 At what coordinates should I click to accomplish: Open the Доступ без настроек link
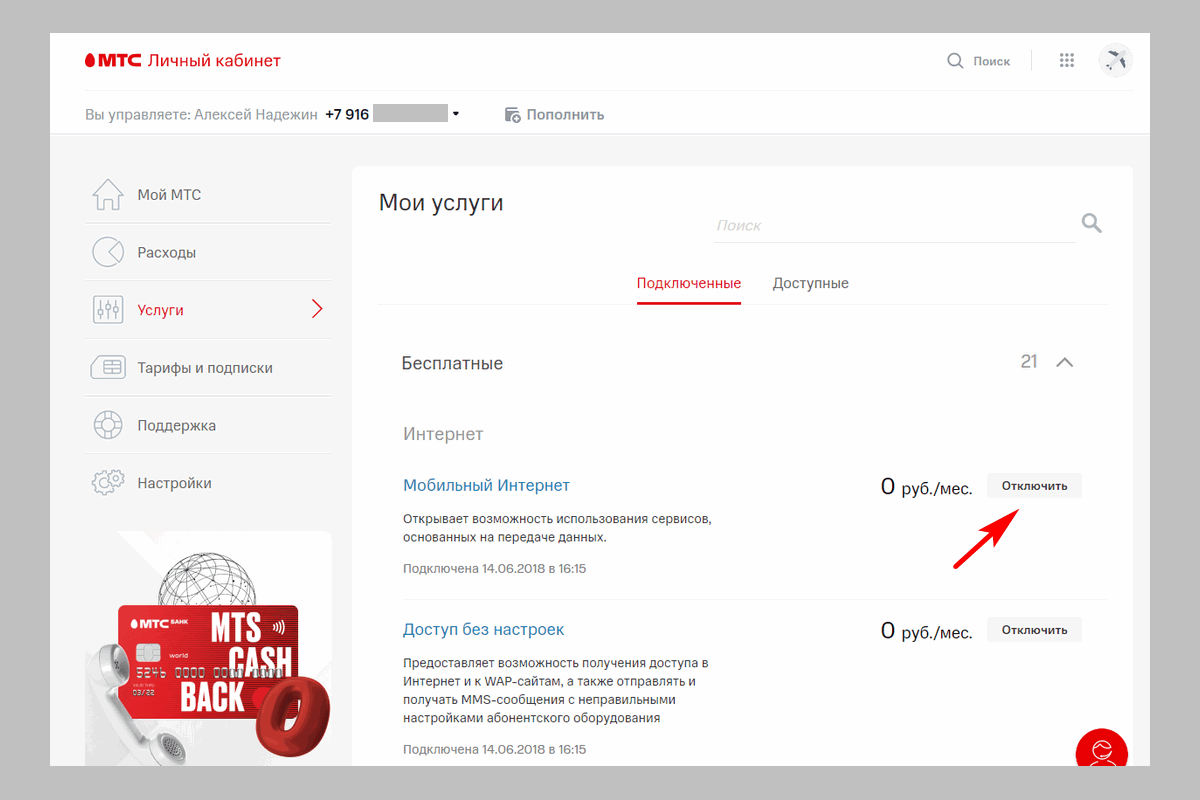tap(483, 629)
